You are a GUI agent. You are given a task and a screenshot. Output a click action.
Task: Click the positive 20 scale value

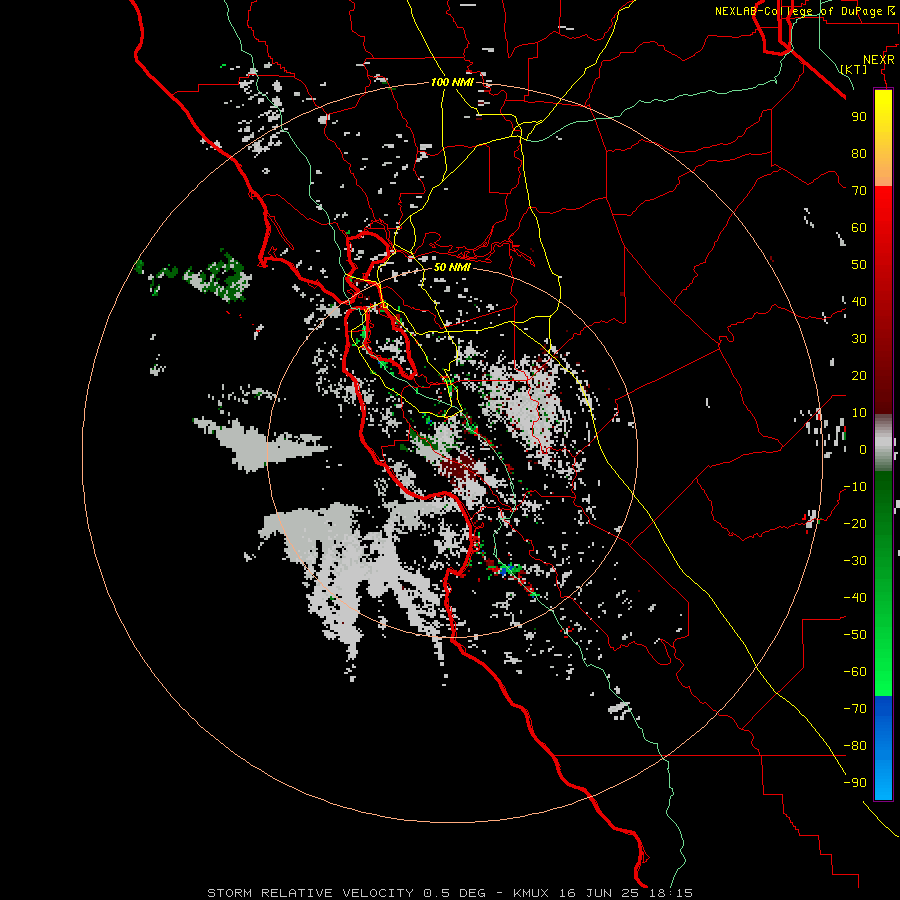pyautogui.click(x=859, y=375)
